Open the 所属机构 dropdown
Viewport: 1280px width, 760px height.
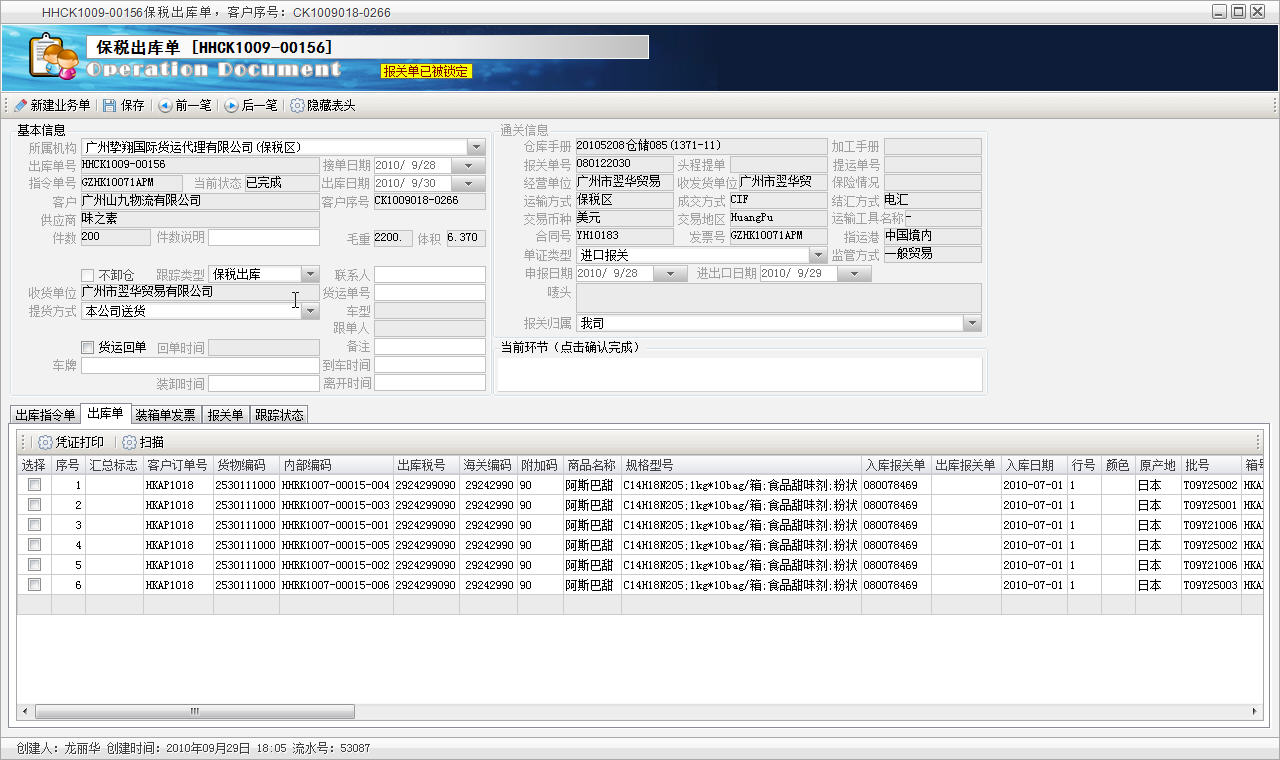(x=475, y=147)
